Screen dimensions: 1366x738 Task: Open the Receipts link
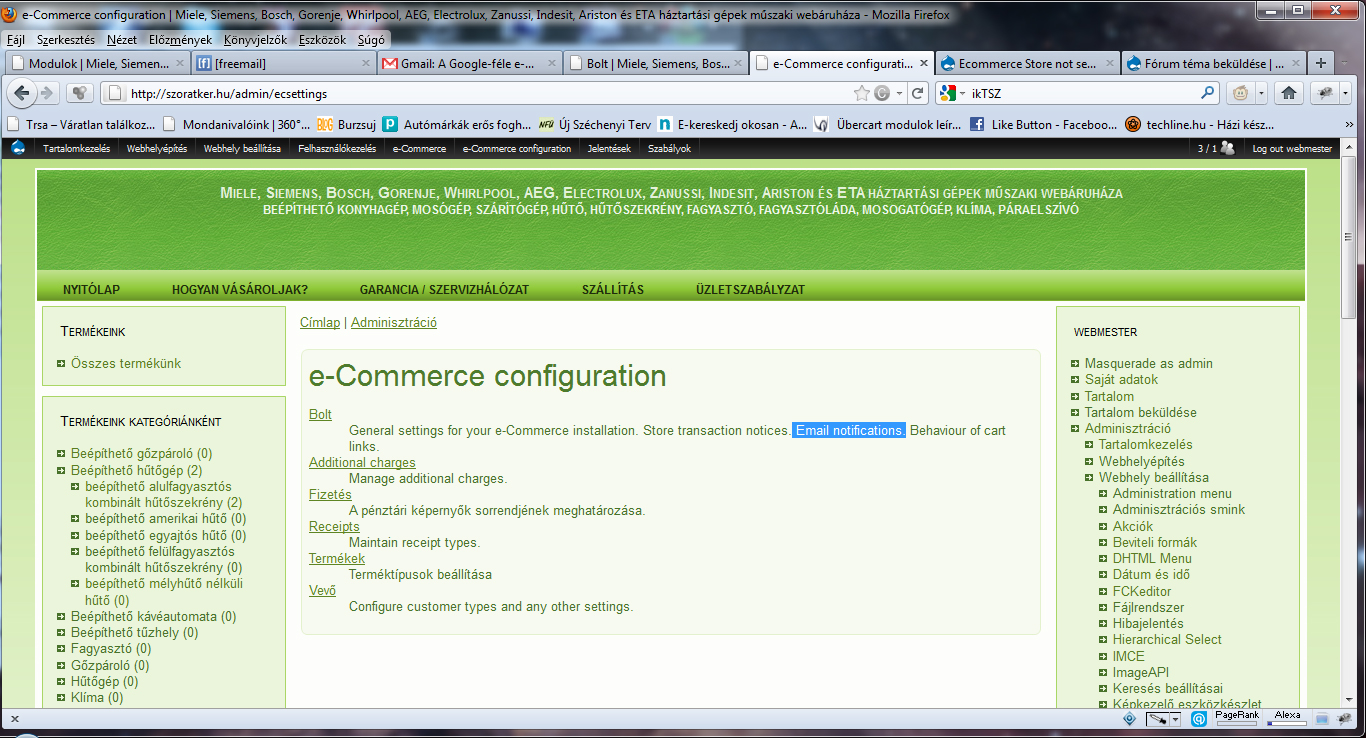coord(334,526)
